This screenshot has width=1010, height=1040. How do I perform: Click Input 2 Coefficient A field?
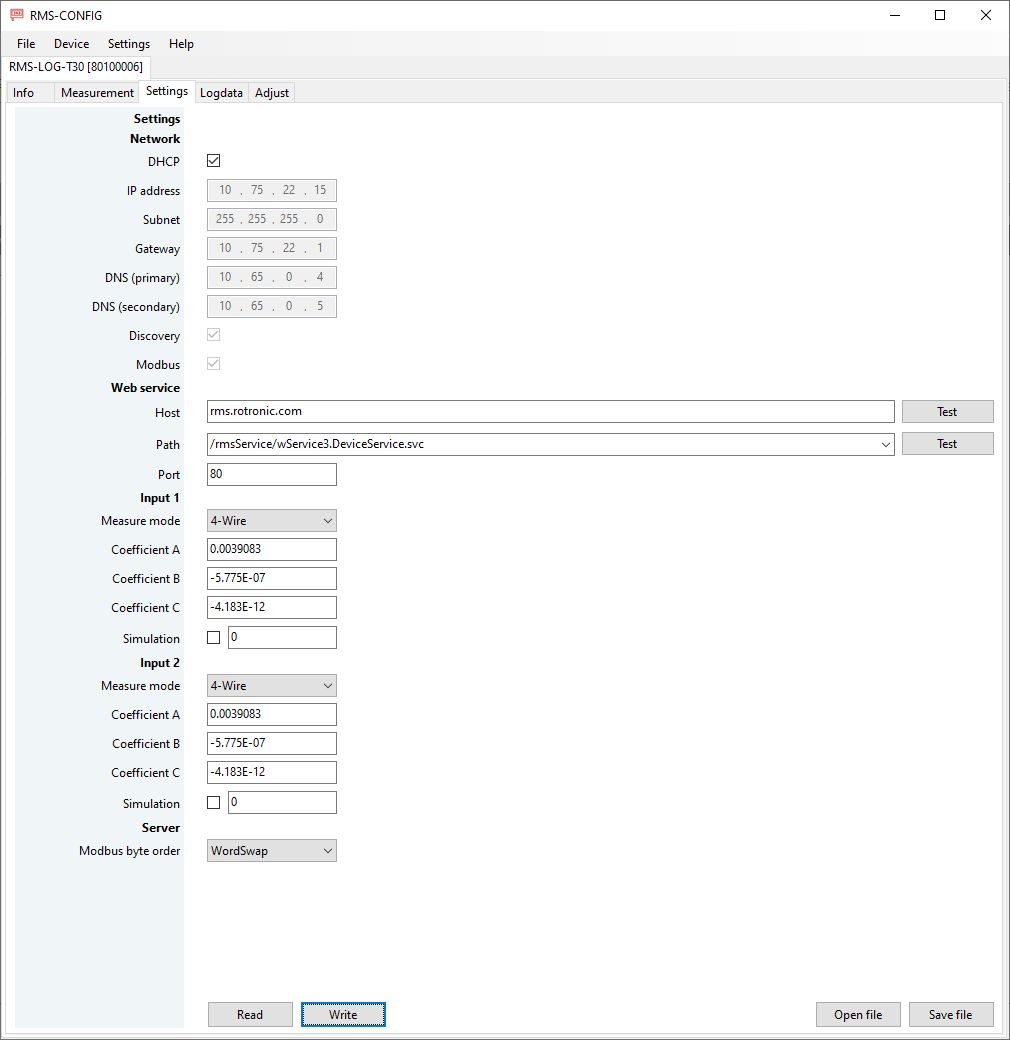point(272,714)
